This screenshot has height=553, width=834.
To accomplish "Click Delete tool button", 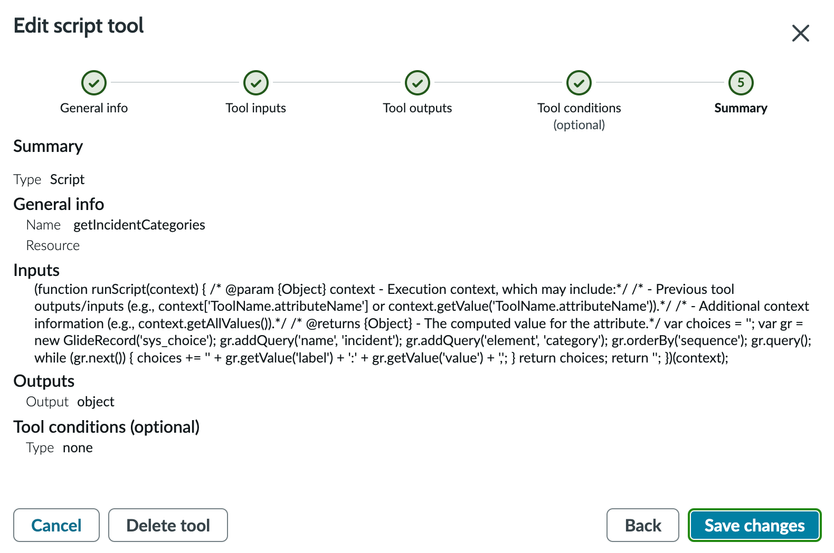I will coord(168,525).
